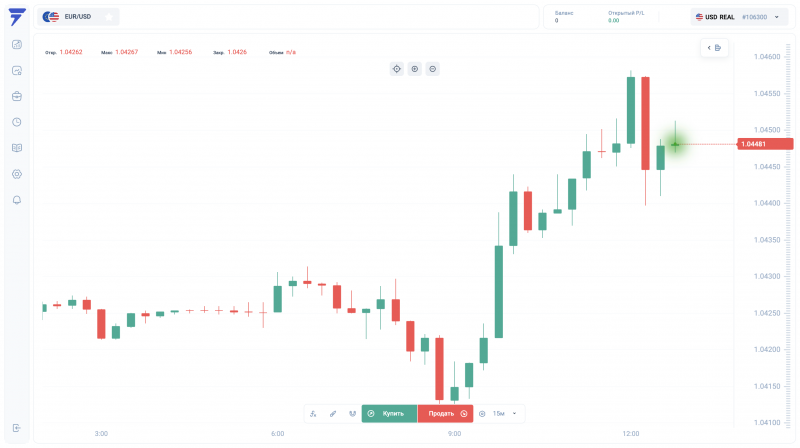Click the green Купить buy button

pos(389,414)
